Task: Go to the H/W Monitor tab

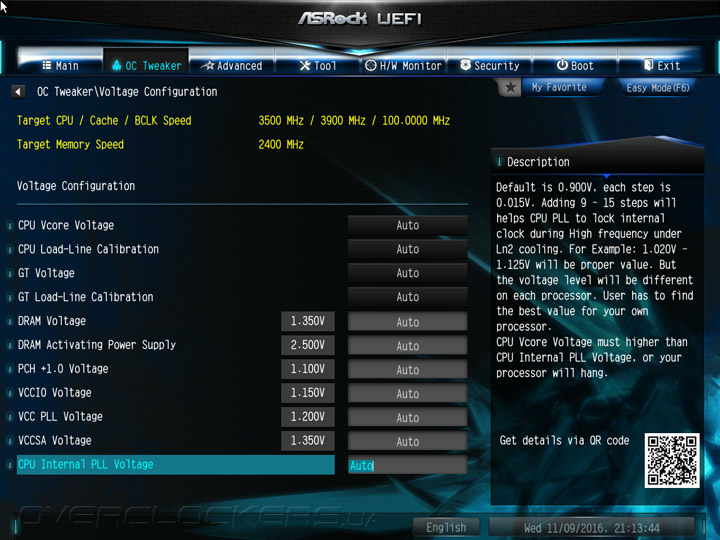Action: [403, 66]
